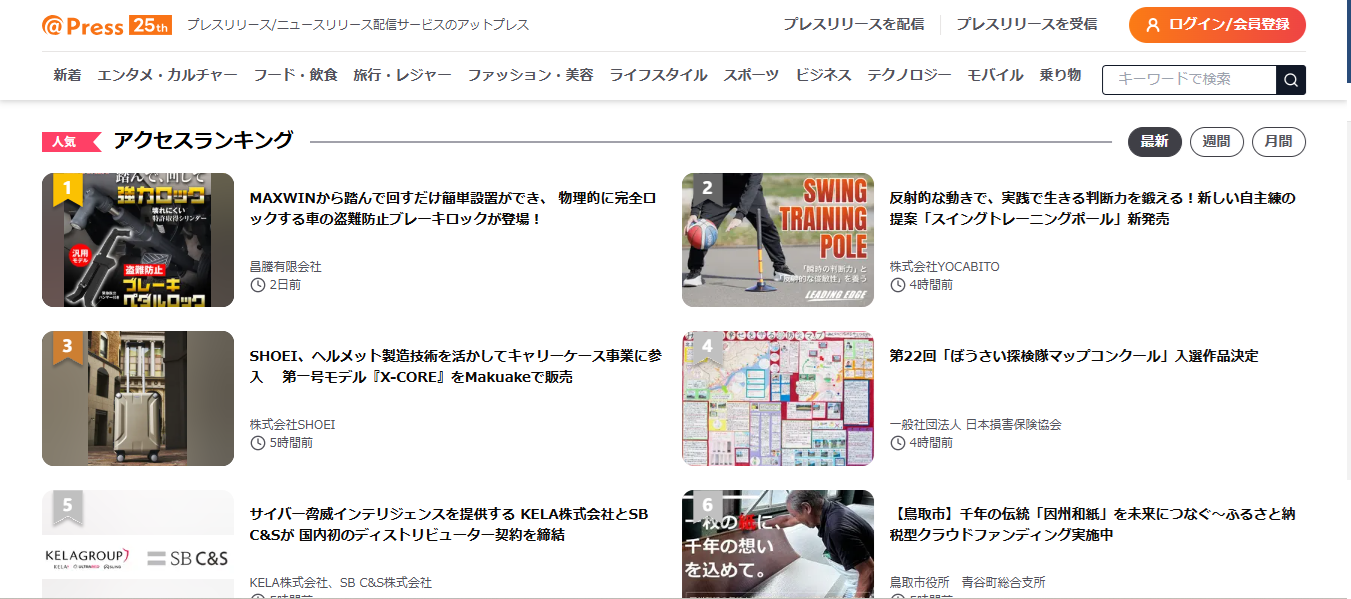Open エンタメ・カルチャー category

coord(167,75)
